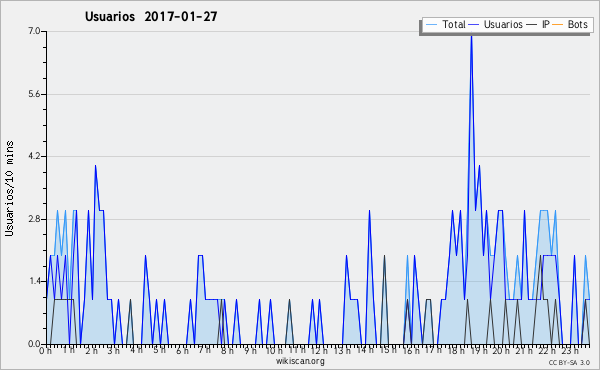Click the dark blue Usuarios legend line
This screenshot has height=370, width=600.
[474, 24]
